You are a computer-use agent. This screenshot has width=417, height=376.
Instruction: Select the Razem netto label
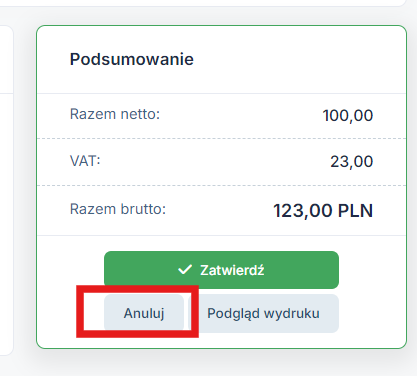point(115,114)
